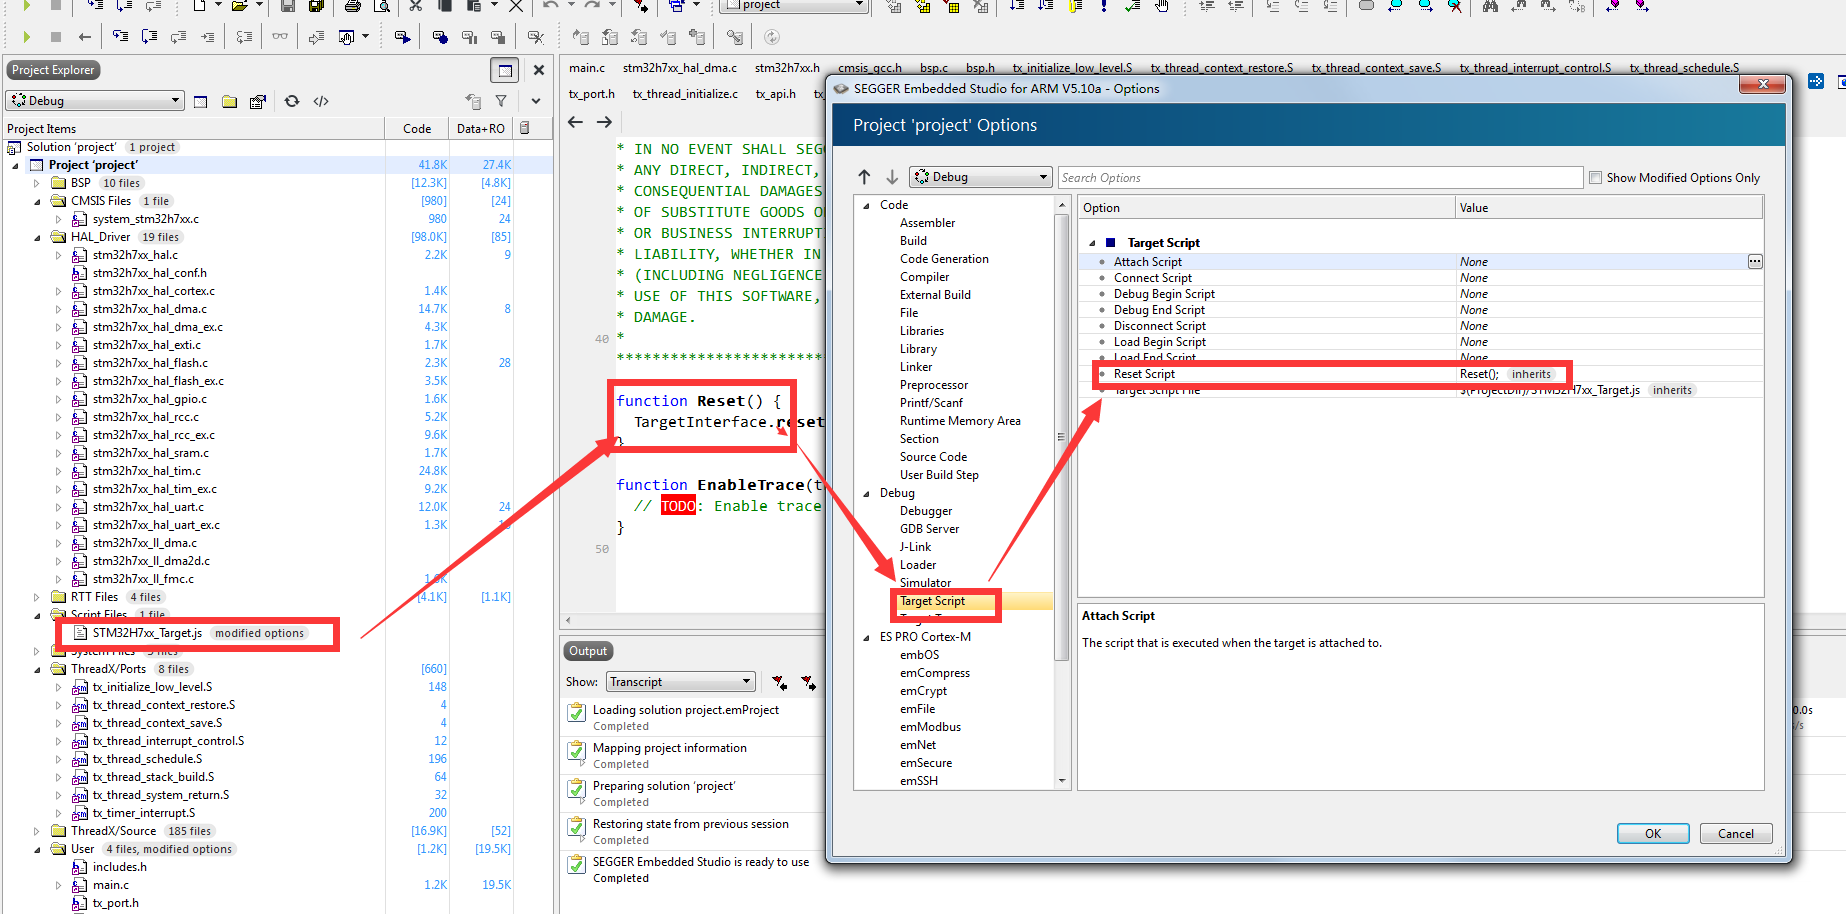Click the lock column icon next to Data+RO
Screen dimensions: 1846x914
(x=526, y=128)
